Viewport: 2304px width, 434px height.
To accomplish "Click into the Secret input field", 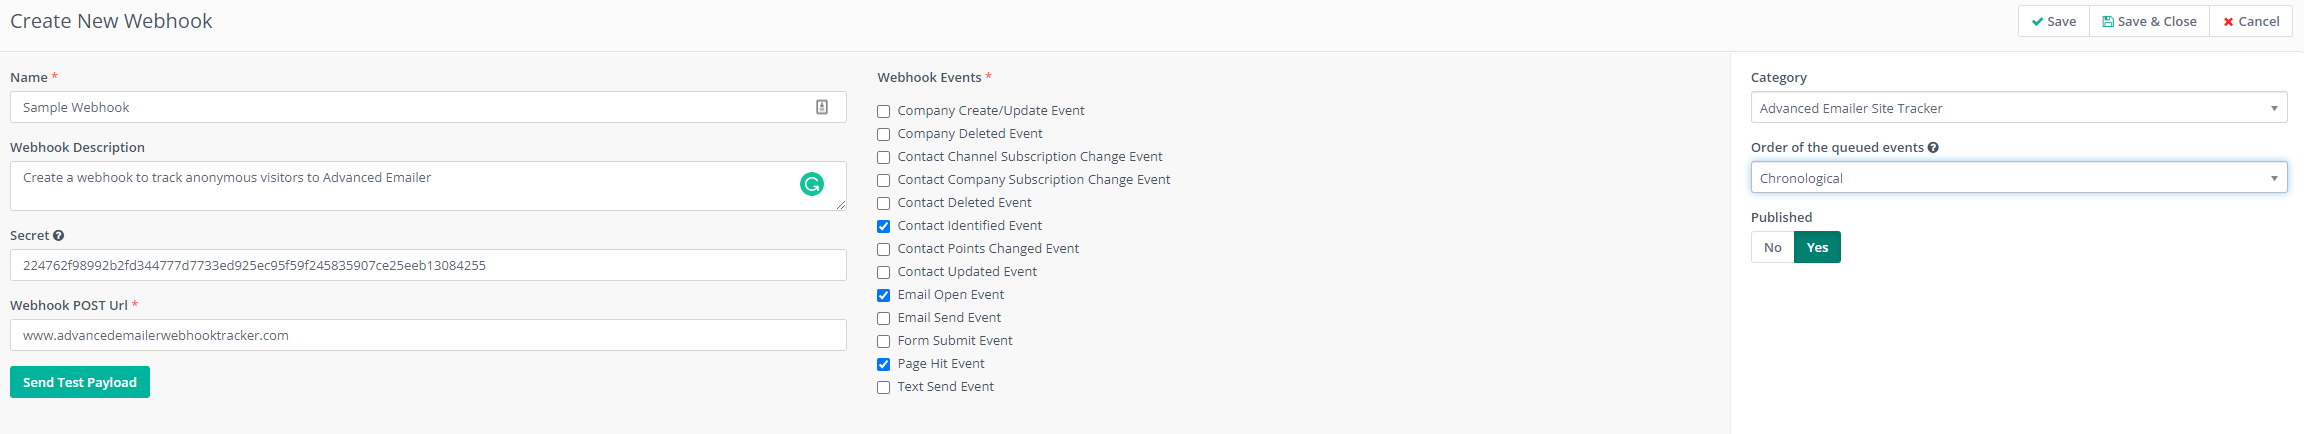I will [x=428, y=265].
